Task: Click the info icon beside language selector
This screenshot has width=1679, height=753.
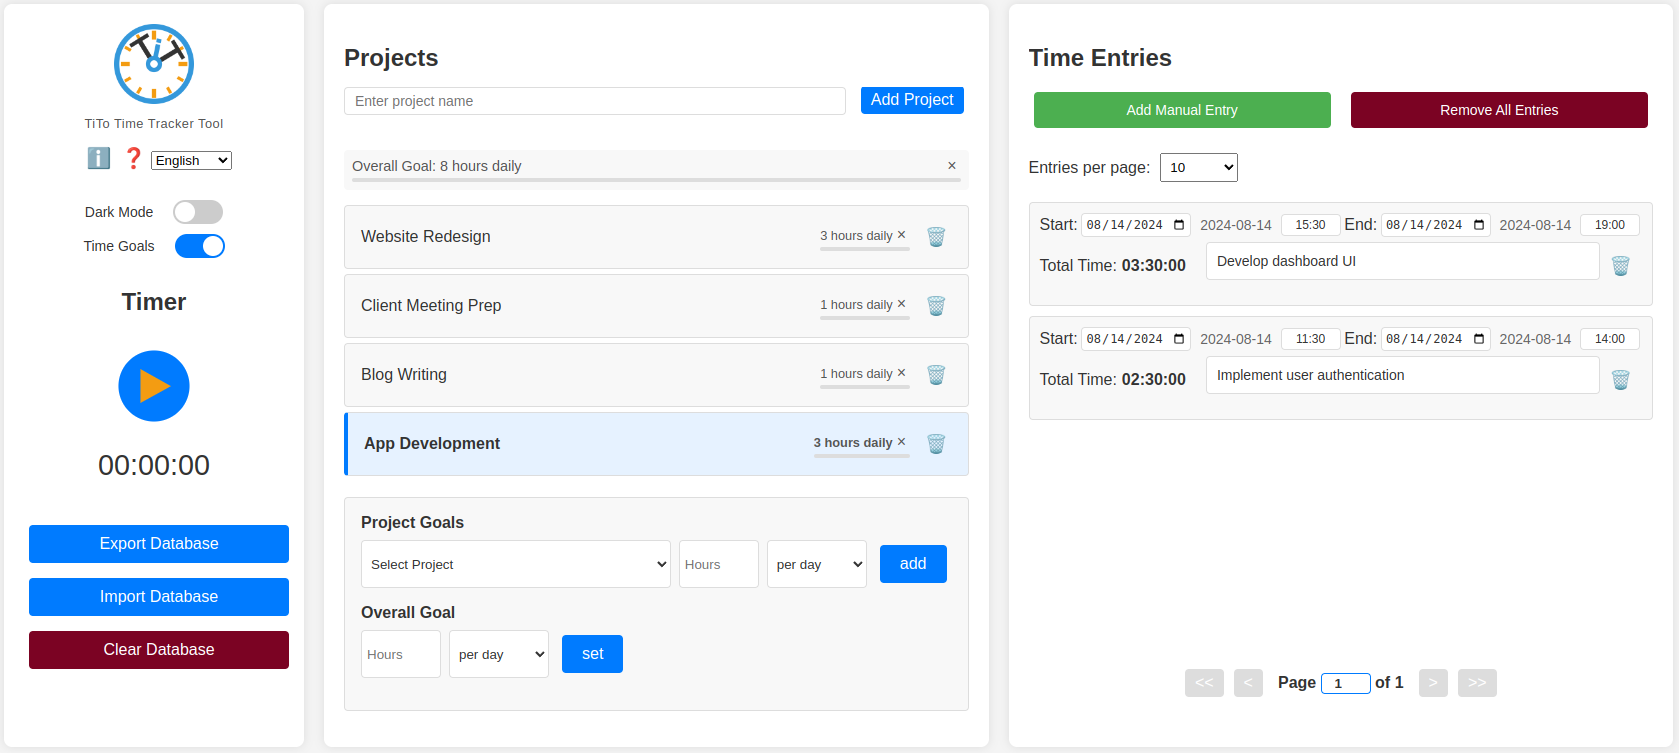Action: pyautogui.click(x=98, y=158)
